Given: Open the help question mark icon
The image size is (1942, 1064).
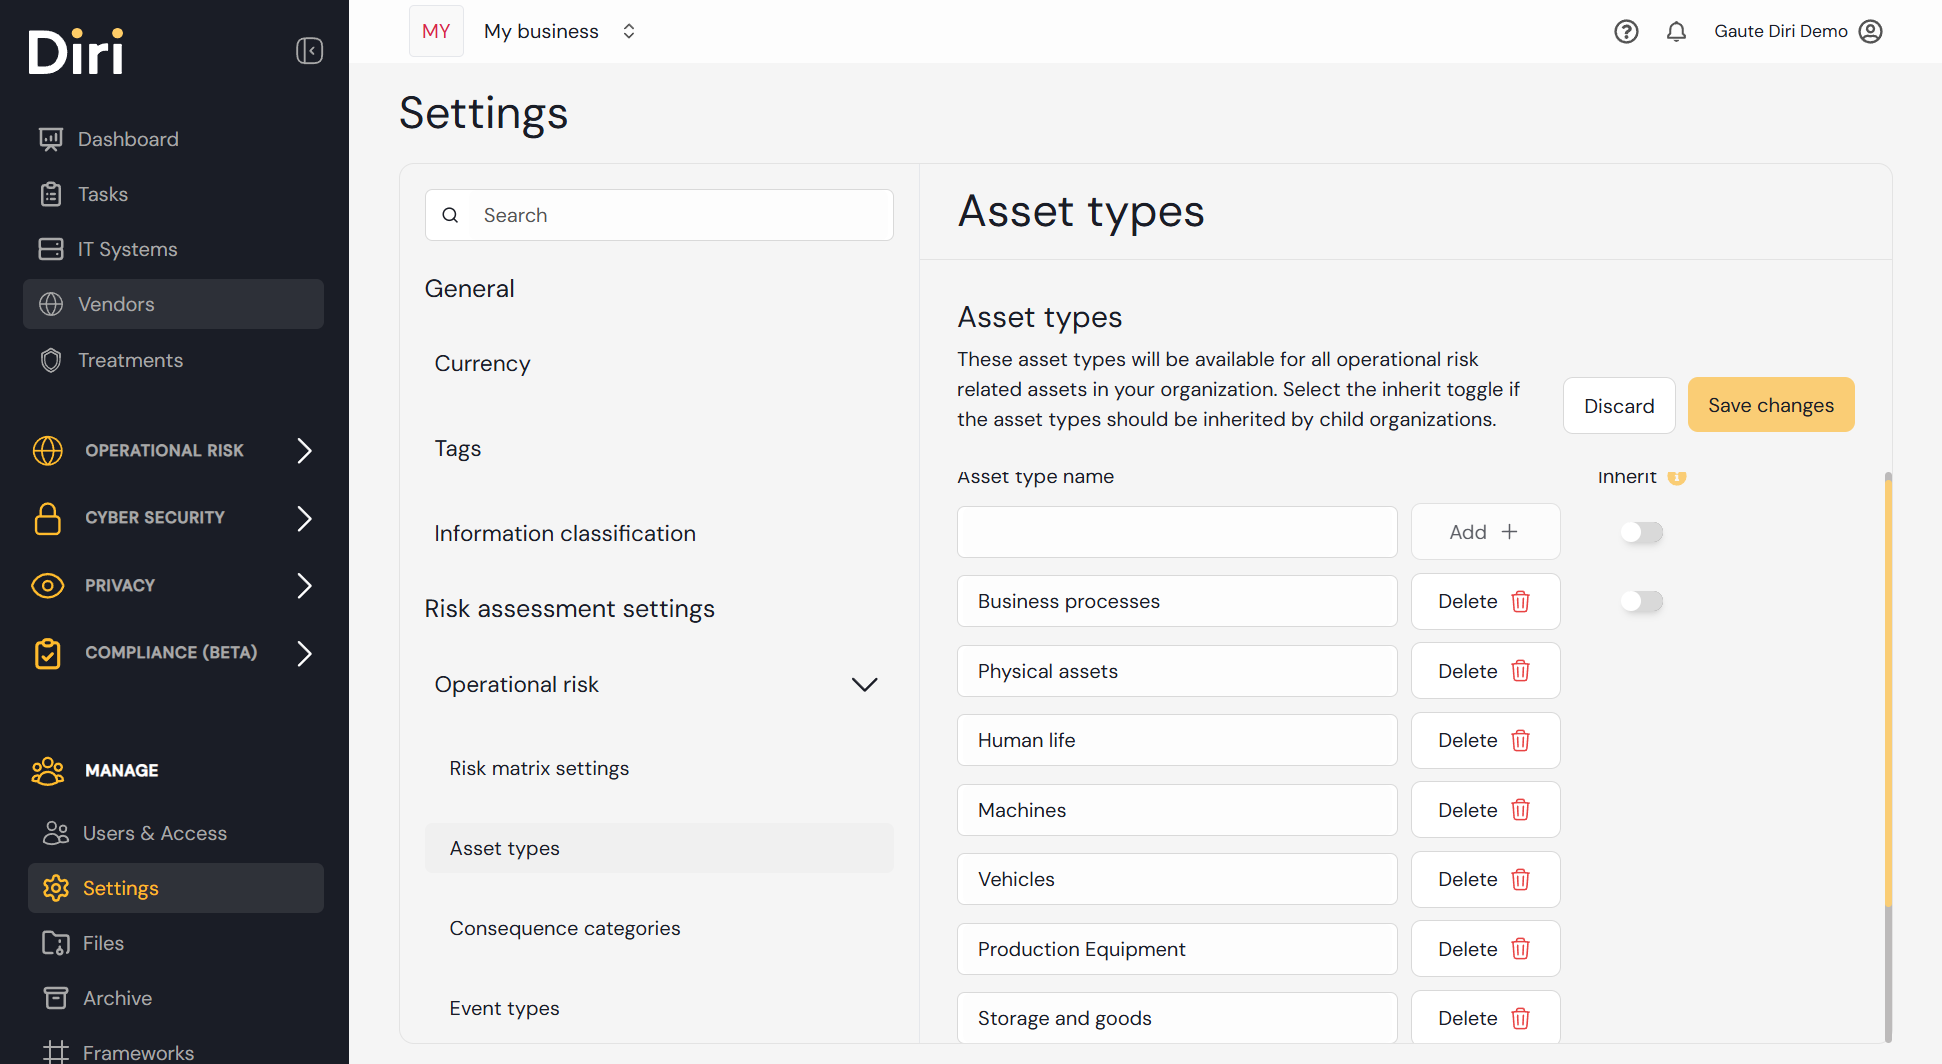Looking at the screenshot, I should point(1626,32).
